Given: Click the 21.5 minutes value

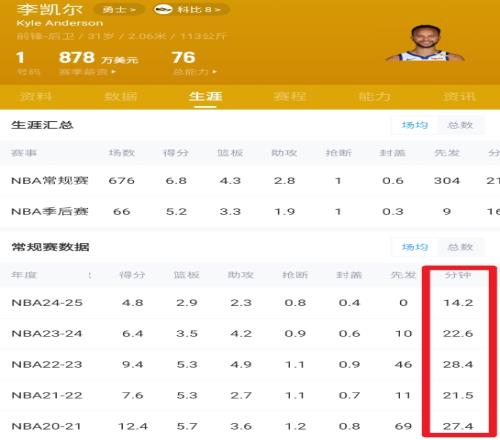Looking at the screenshot, I should coord(458,395).
